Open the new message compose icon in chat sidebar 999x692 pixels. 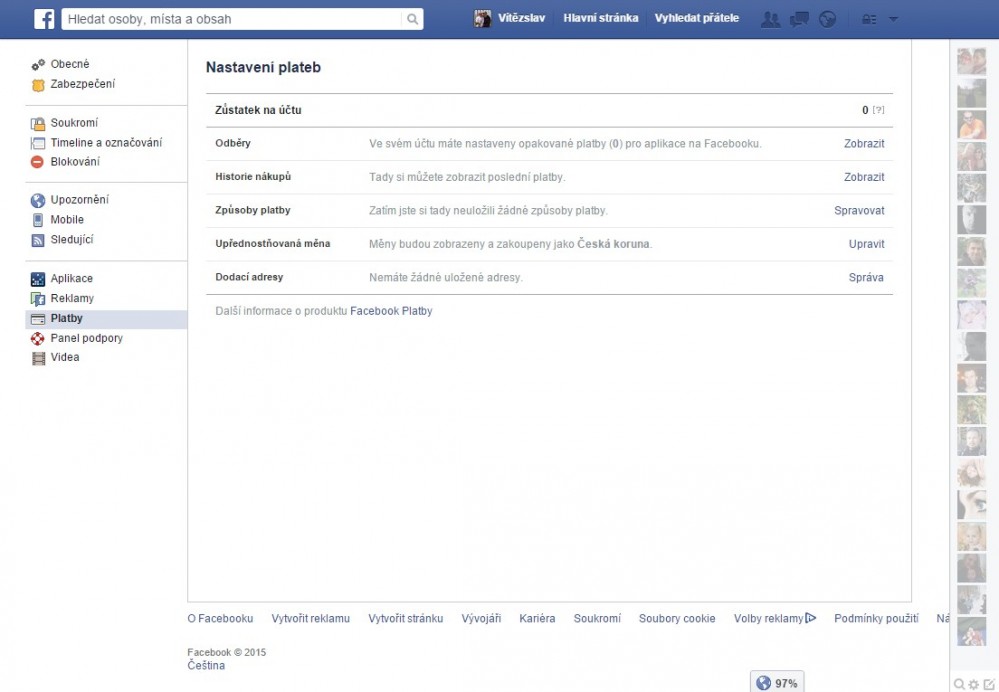pyautogui.click(x=989, y=684)
